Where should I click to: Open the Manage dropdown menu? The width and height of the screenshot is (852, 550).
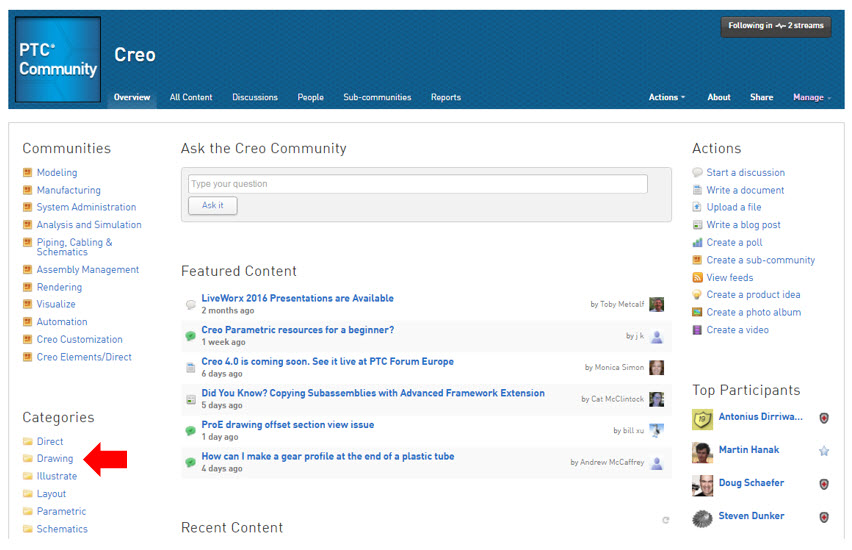click(x=812, y=97)
